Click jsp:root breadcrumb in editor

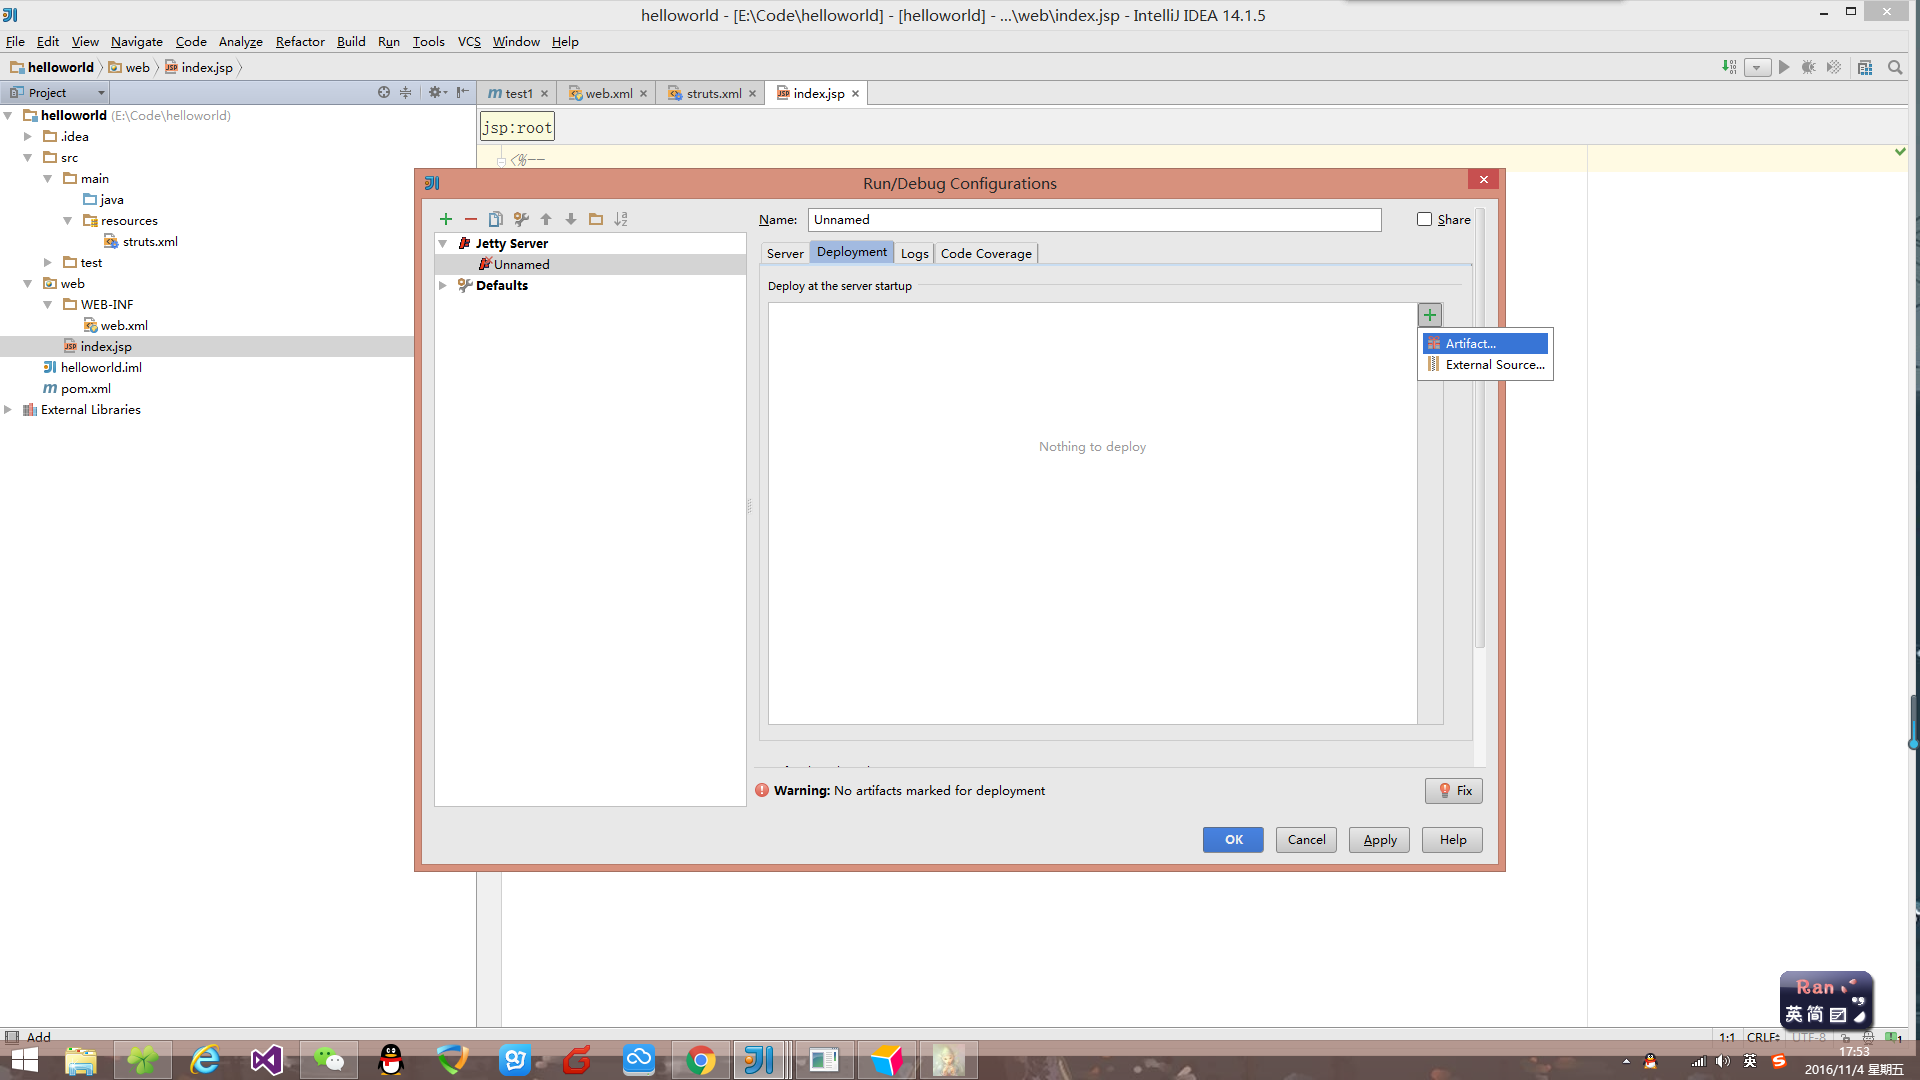click(517, 127)
